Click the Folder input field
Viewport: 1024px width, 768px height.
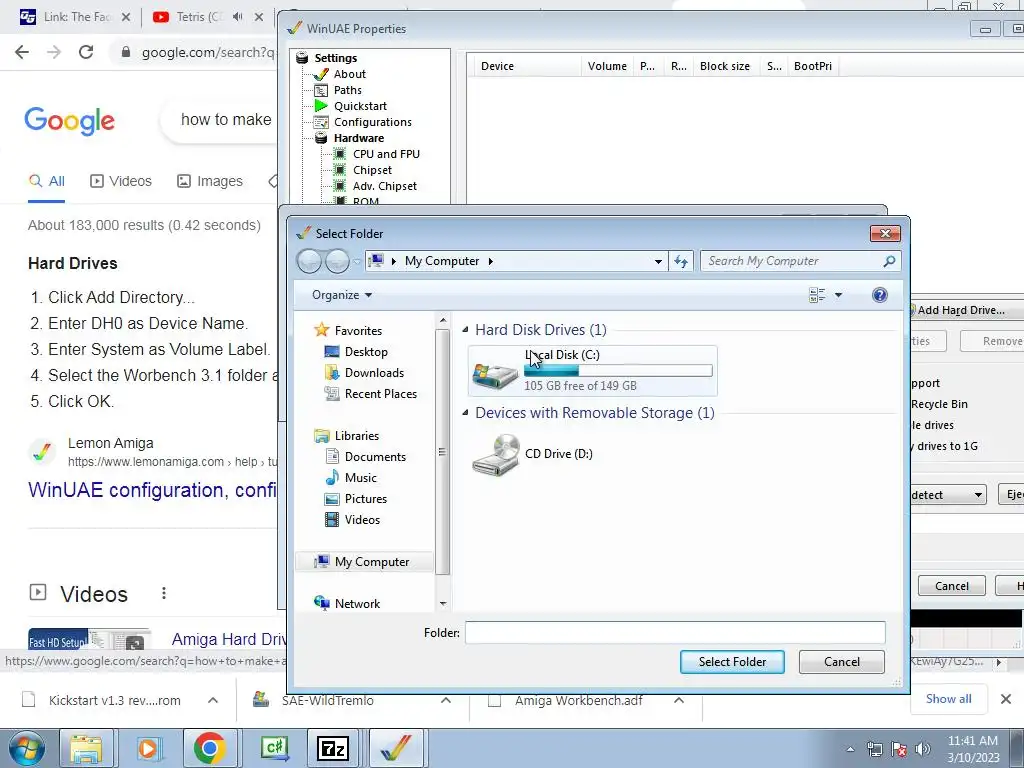[x=675, y=633]
